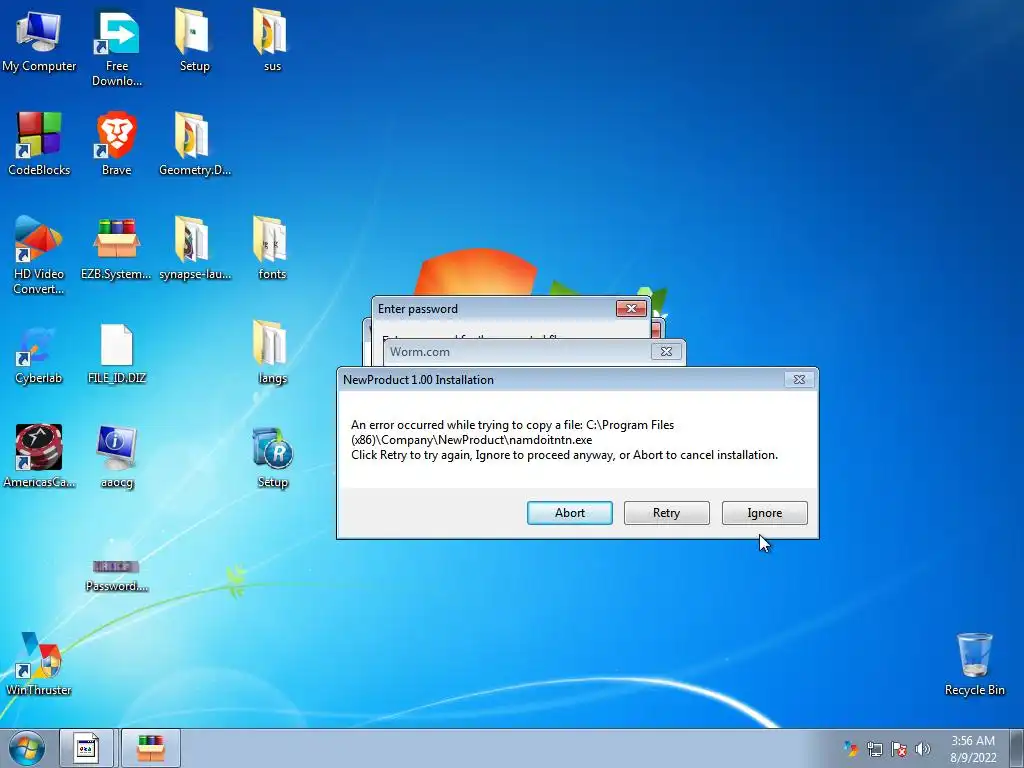
Task: Click the WinRAR taskbar button
Action: click(x=150, y=748)
